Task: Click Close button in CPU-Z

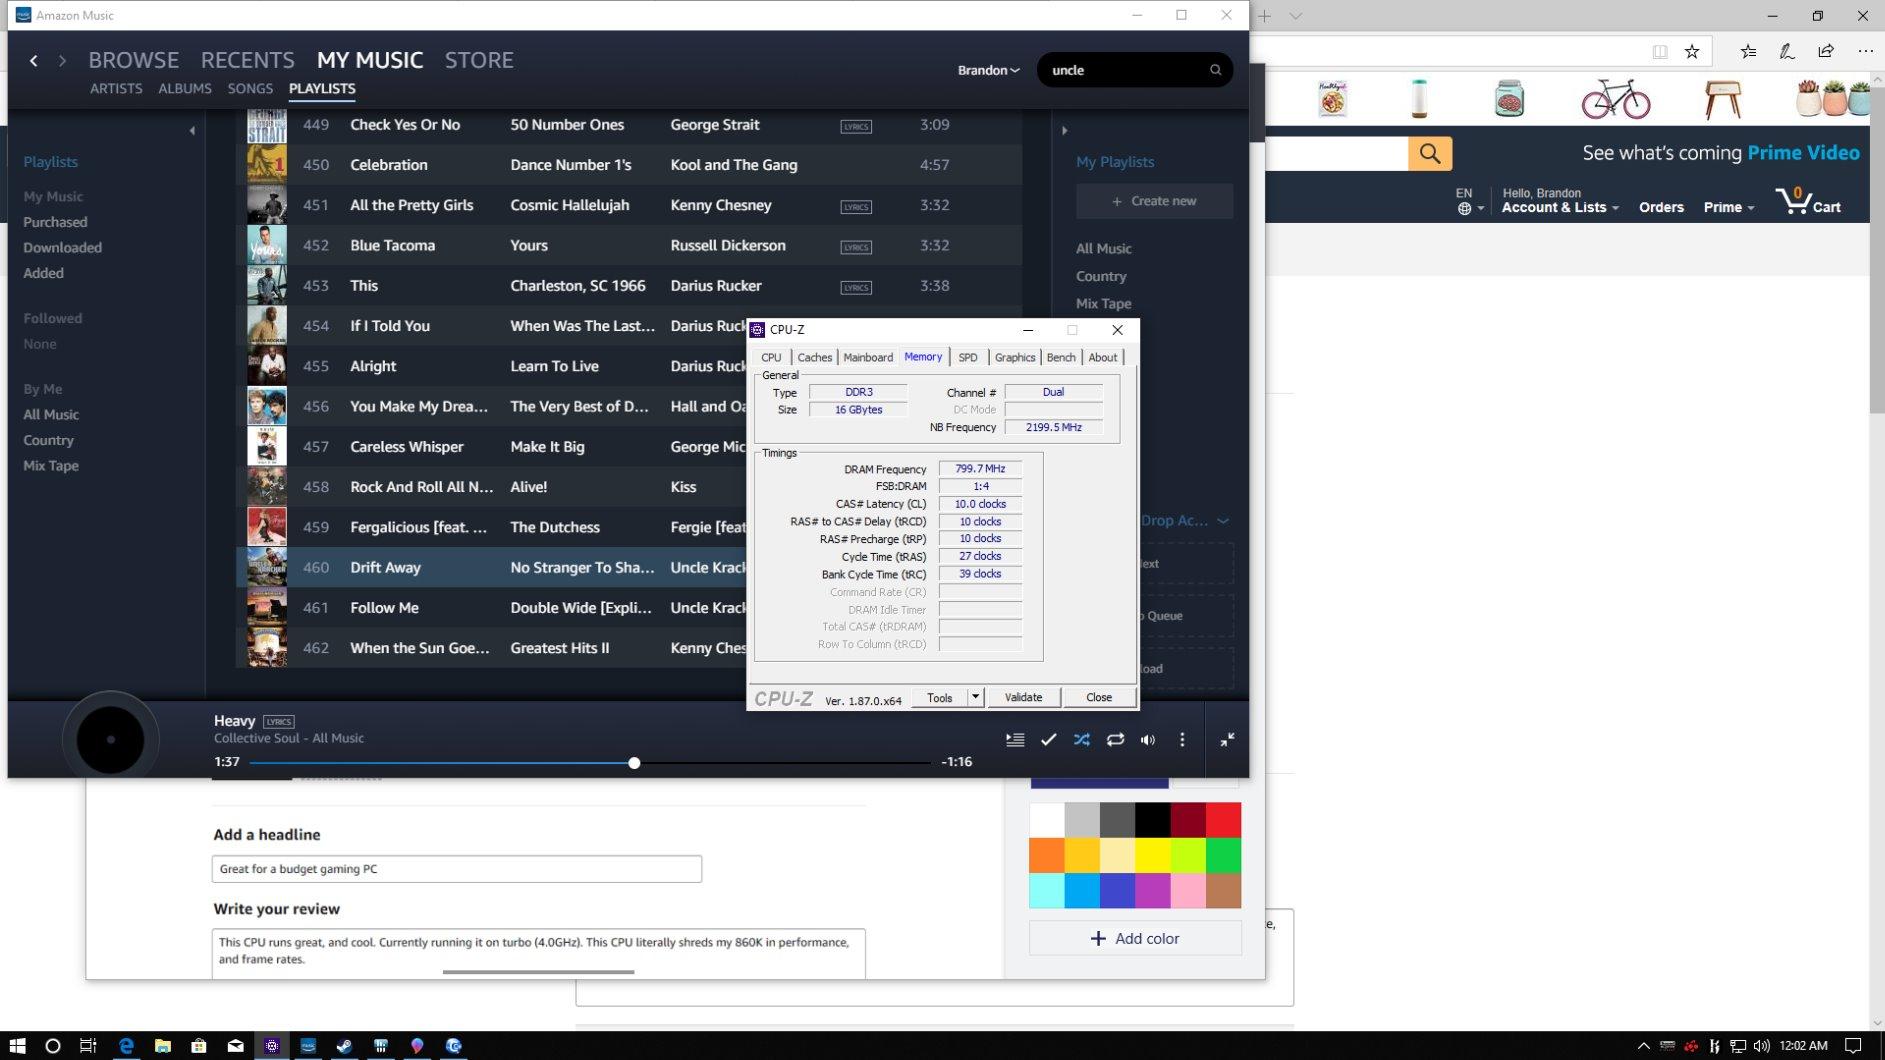Action: [1099, 698]
